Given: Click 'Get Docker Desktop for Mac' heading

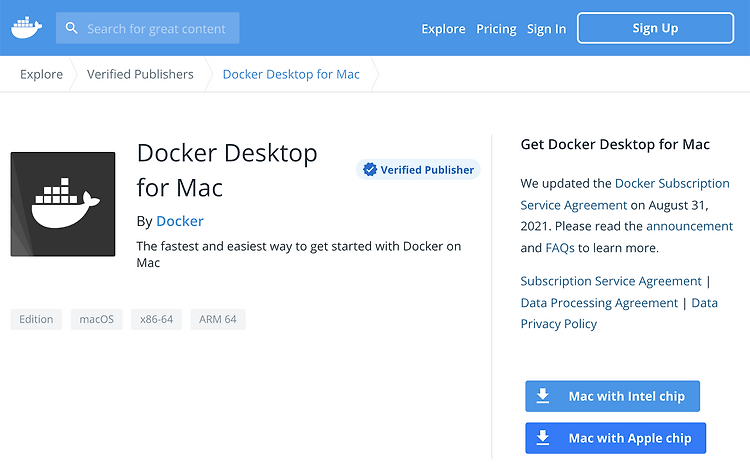Looking at the screenshot, I should click(x=615, y=144).
